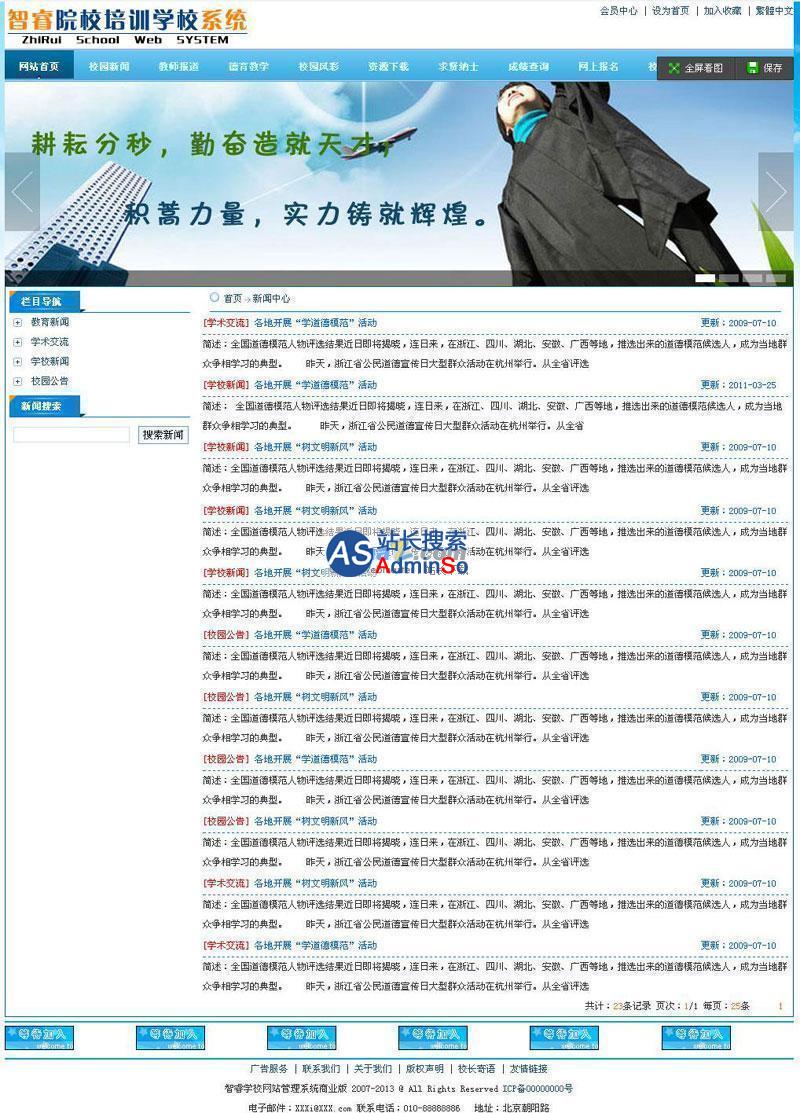Click the 新闻搜索 sidebar heading
Image resolution: width=800 pixels, height=1113 pixels.
click(x=41, y=406)
